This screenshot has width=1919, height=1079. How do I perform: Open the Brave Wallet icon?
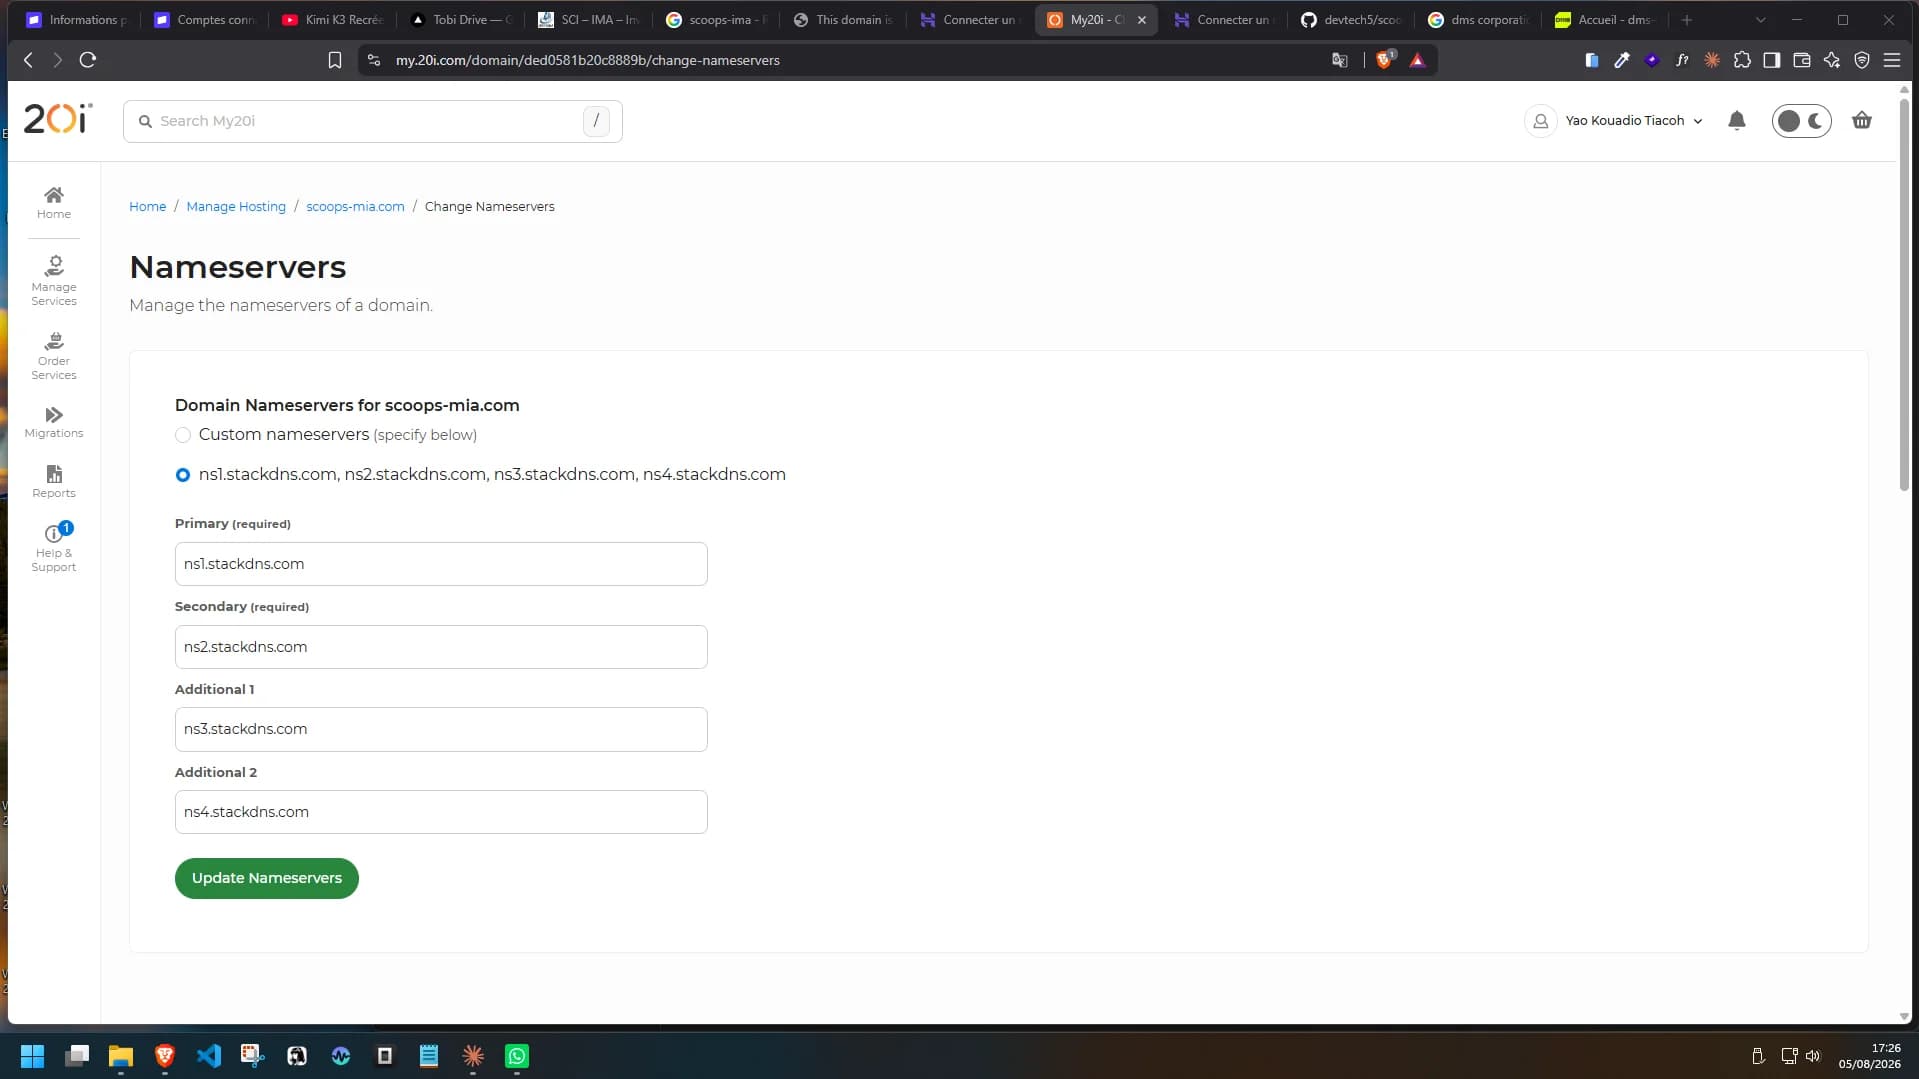pos(1802,60)
